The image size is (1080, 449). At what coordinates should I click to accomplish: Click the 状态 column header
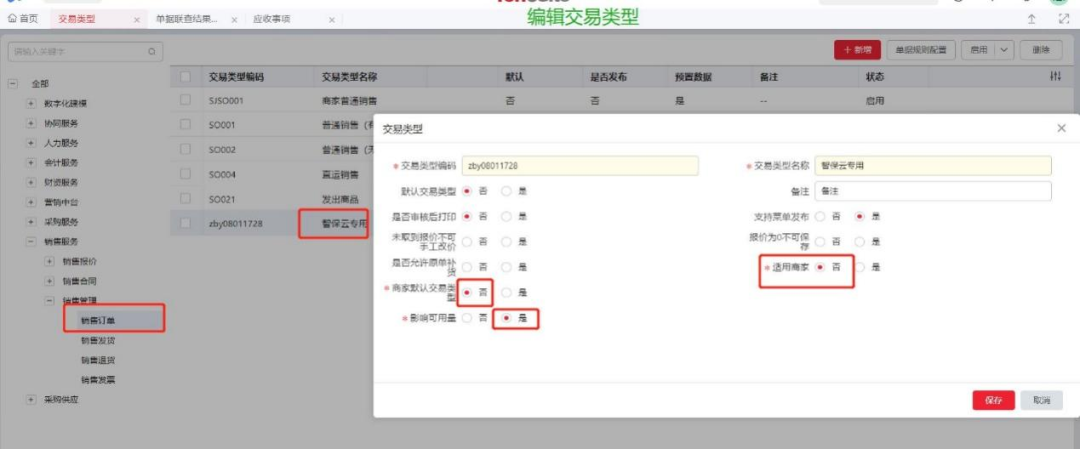(874, 78)
